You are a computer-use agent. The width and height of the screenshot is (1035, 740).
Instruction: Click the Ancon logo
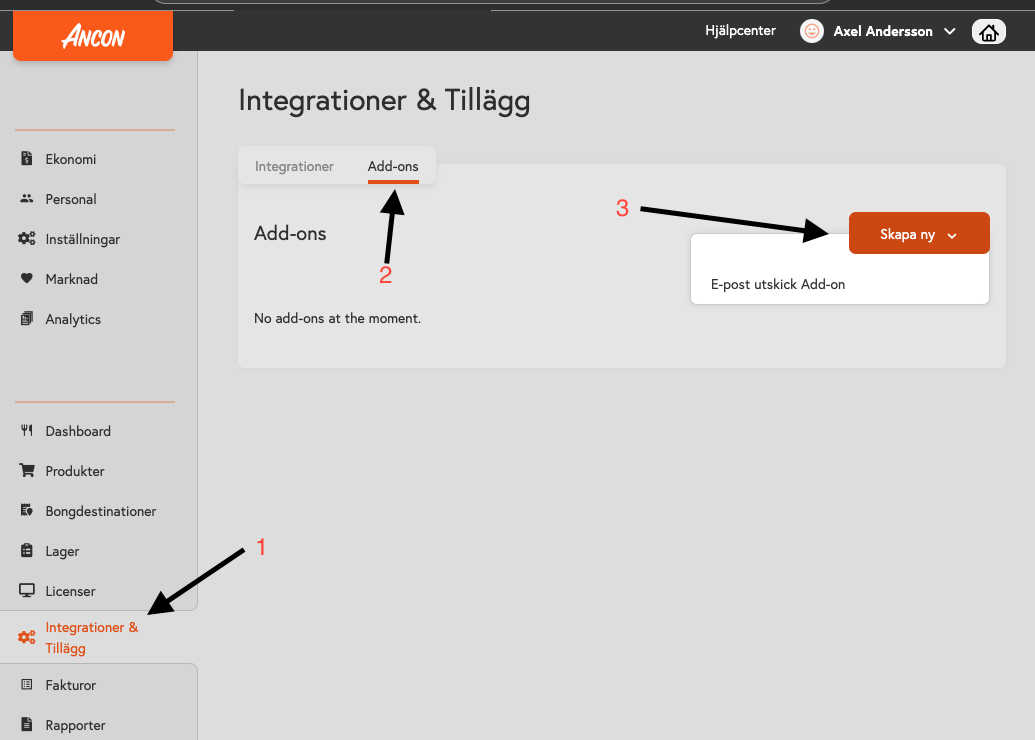93,37
